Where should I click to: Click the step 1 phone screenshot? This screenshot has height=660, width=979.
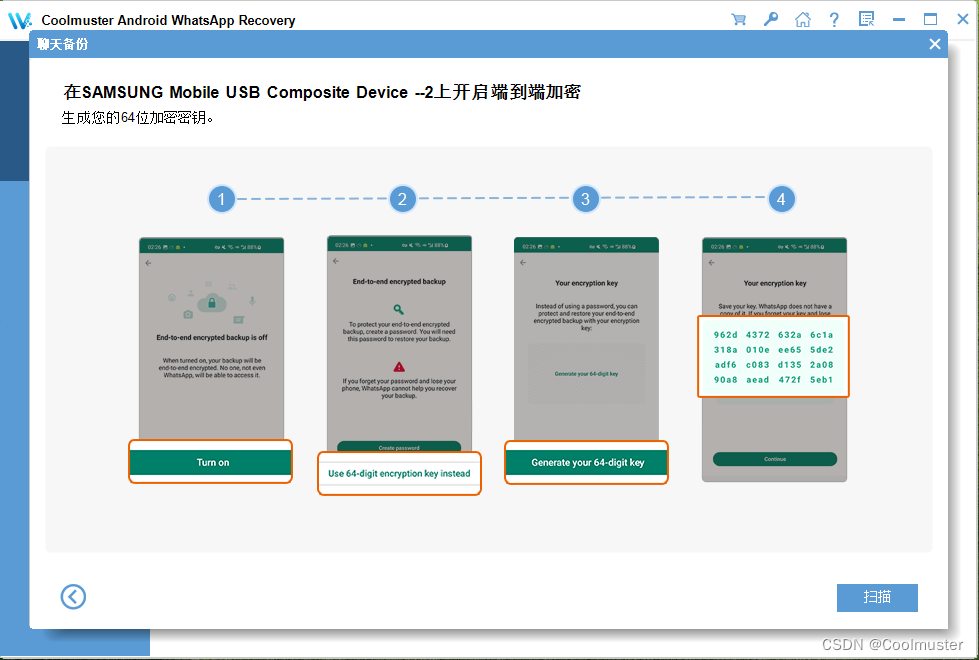211,340
